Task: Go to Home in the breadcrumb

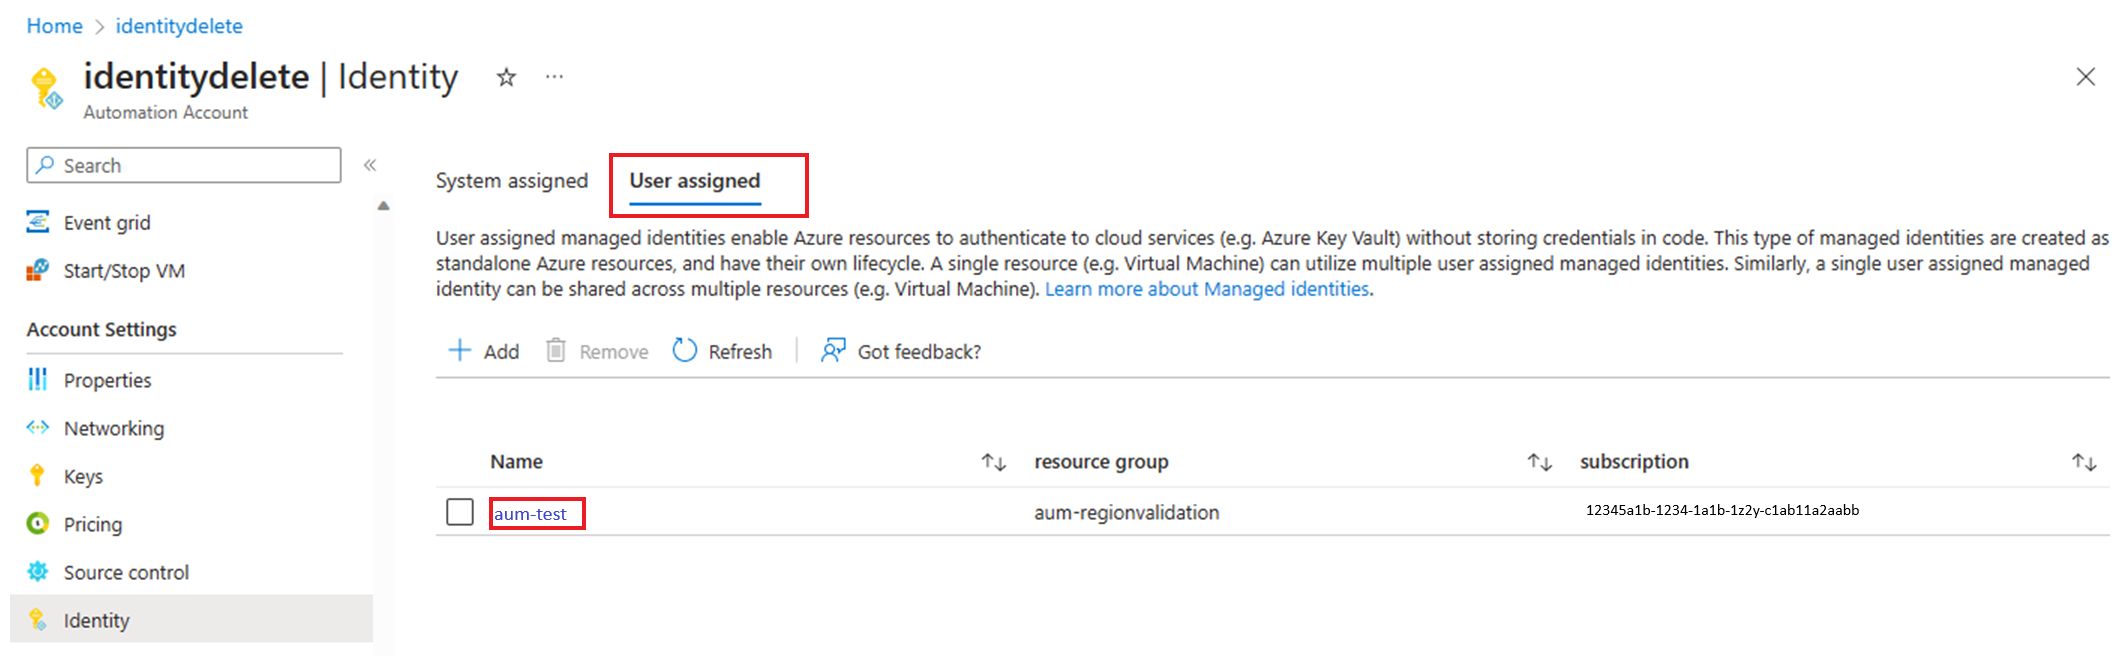Action: coord(54,26)
